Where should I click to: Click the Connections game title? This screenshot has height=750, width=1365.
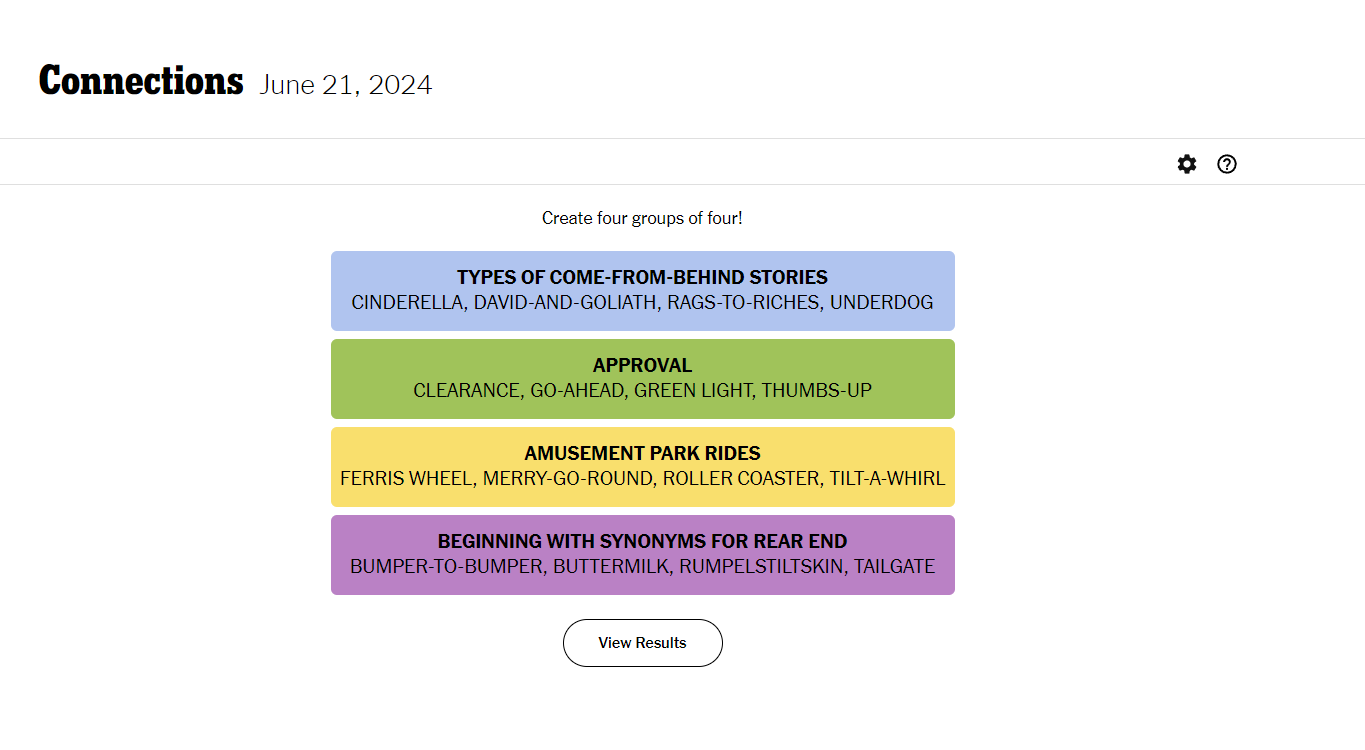pyautogui.click(x=141, y=81)
